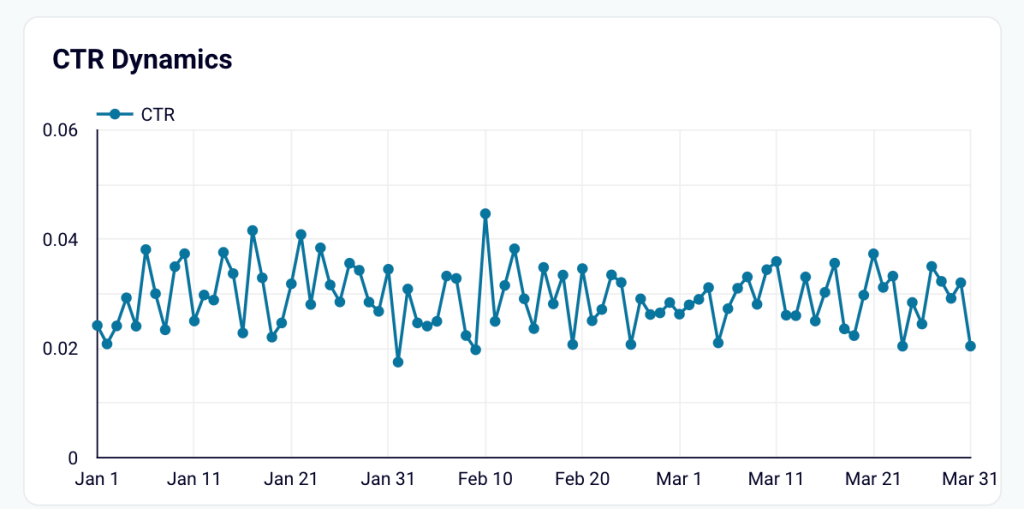Image resolution: width=1024 pixels, height=509 pixels.
Task: Select the final data point at Mar 31
Action: [x=970, y=346]
